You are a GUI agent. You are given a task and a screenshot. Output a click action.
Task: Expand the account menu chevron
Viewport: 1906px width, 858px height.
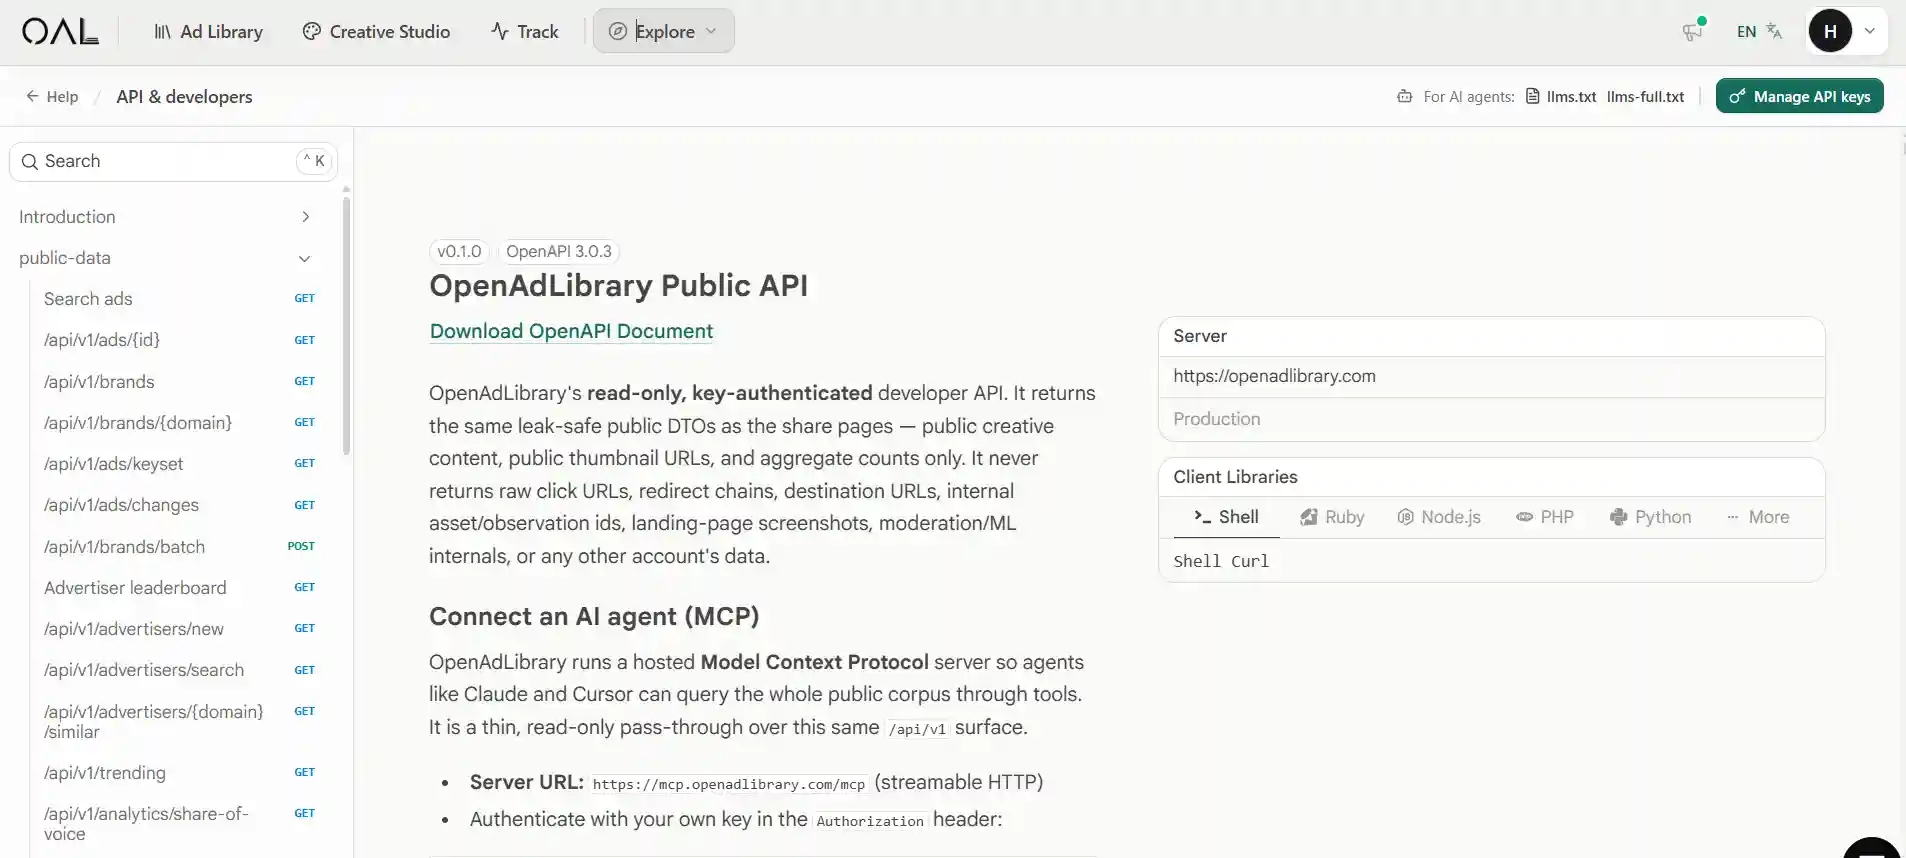pos(1869,31)
